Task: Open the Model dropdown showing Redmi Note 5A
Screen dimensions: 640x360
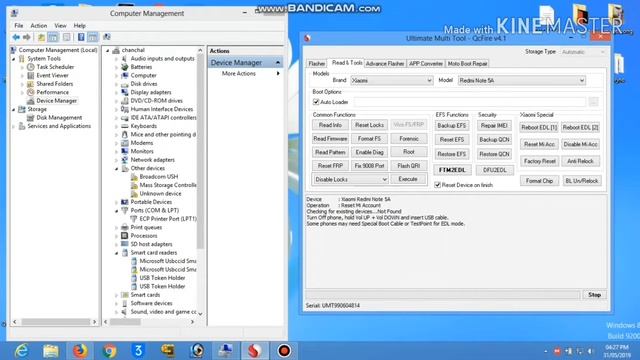Action: 522,80
